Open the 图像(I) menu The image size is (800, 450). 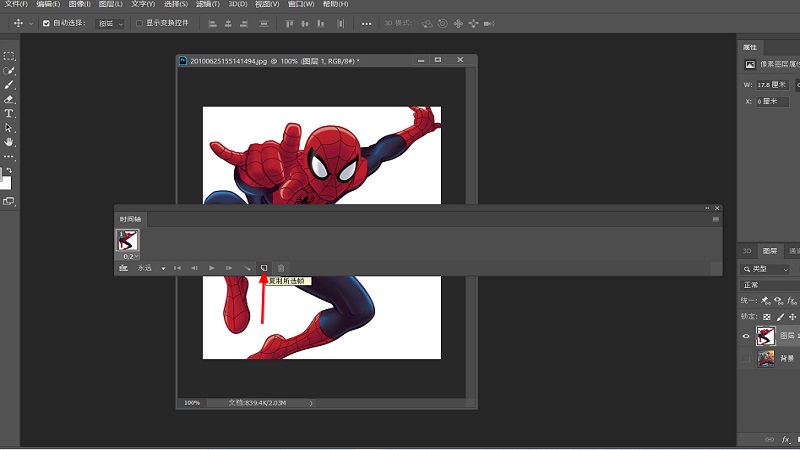80,4
